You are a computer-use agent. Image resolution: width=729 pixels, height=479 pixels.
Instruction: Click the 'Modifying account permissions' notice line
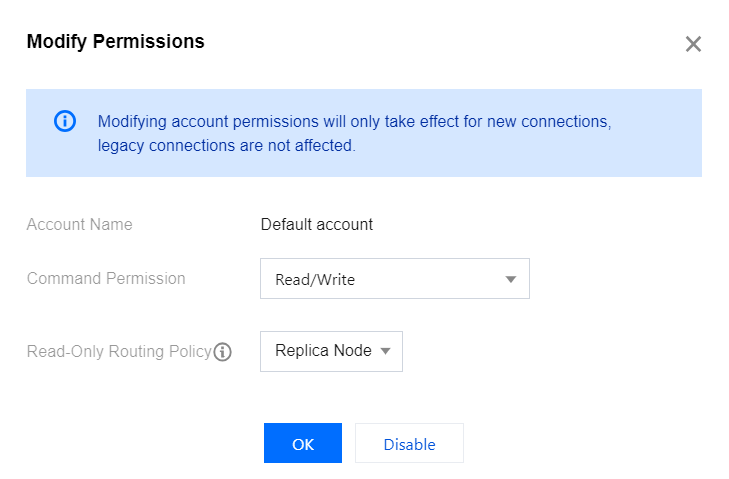click(354, 121)
